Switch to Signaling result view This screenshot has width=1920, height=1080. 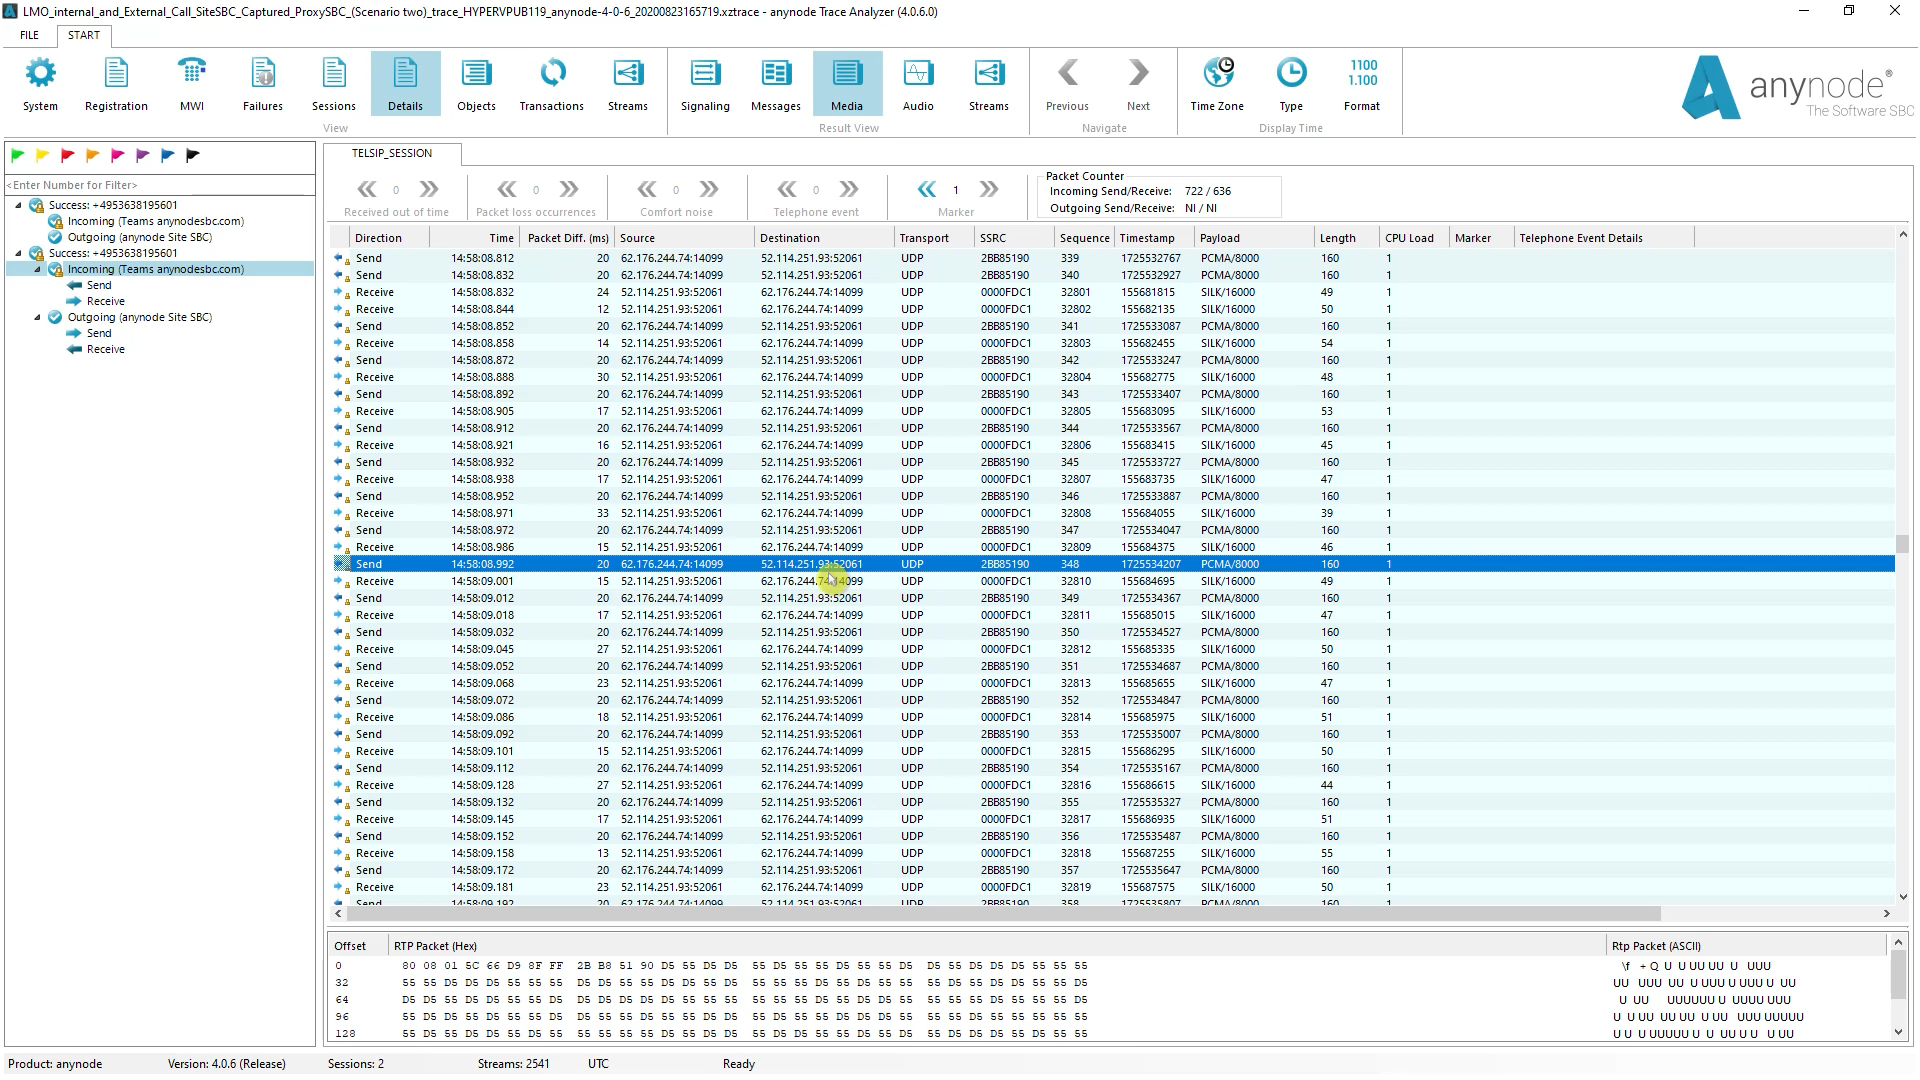(x=705, y=84)
